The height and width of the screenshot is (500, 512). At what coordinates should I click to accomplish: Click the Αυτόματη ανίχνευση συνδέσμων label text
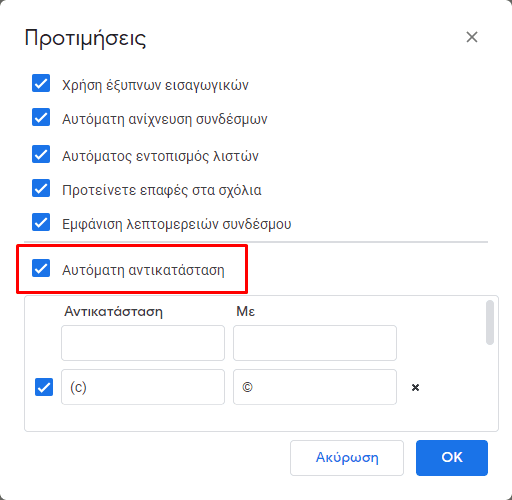[165, 119]
